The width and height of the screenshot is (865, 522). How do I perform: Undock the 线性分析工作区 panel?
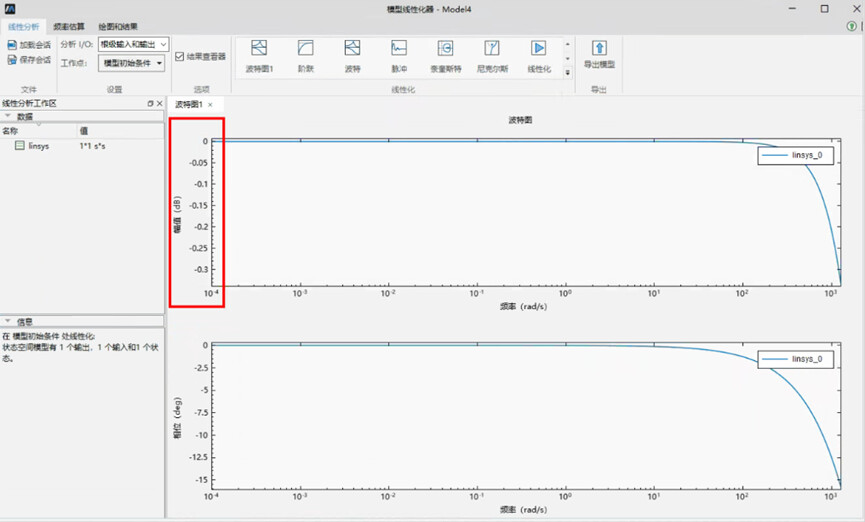150,103
